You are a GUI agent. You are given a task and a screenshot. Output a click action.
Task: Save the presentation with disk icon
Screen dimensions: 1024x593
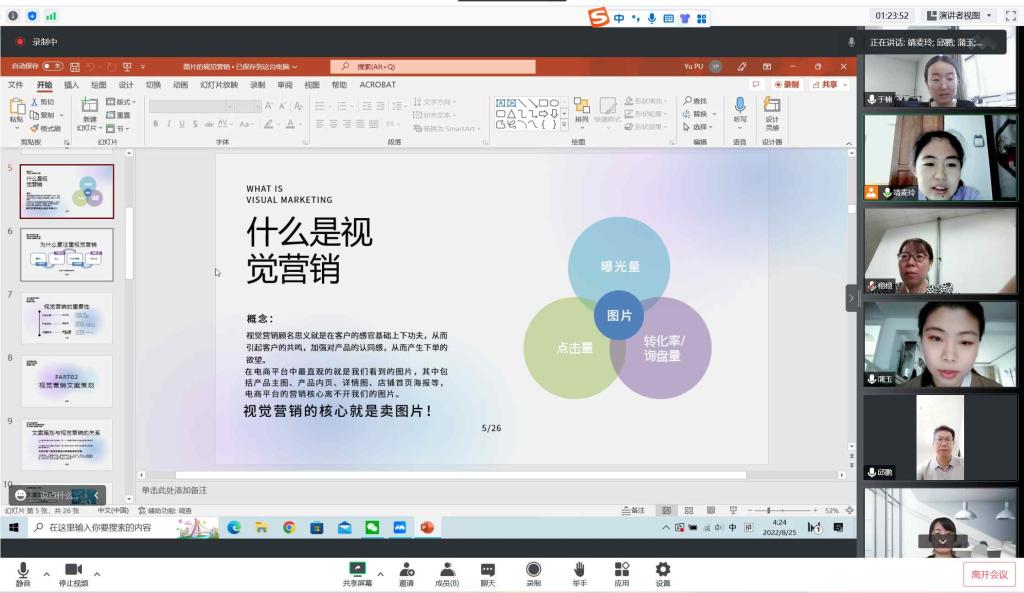(x=75, y=67)
